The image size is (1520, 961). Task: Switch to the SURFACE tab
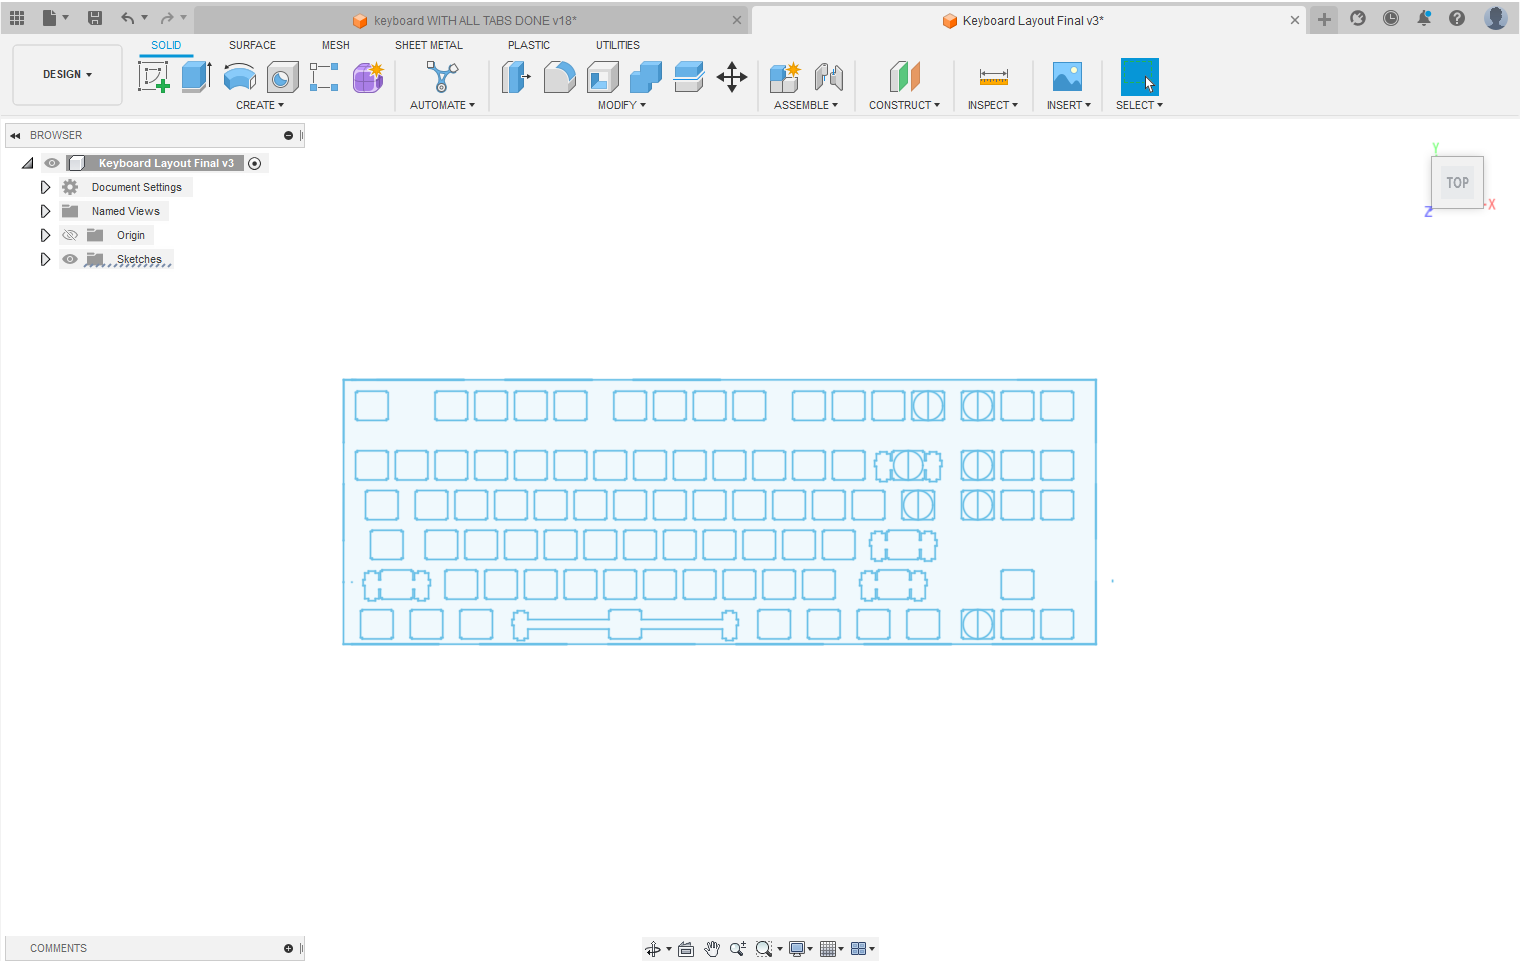point(252,45)
